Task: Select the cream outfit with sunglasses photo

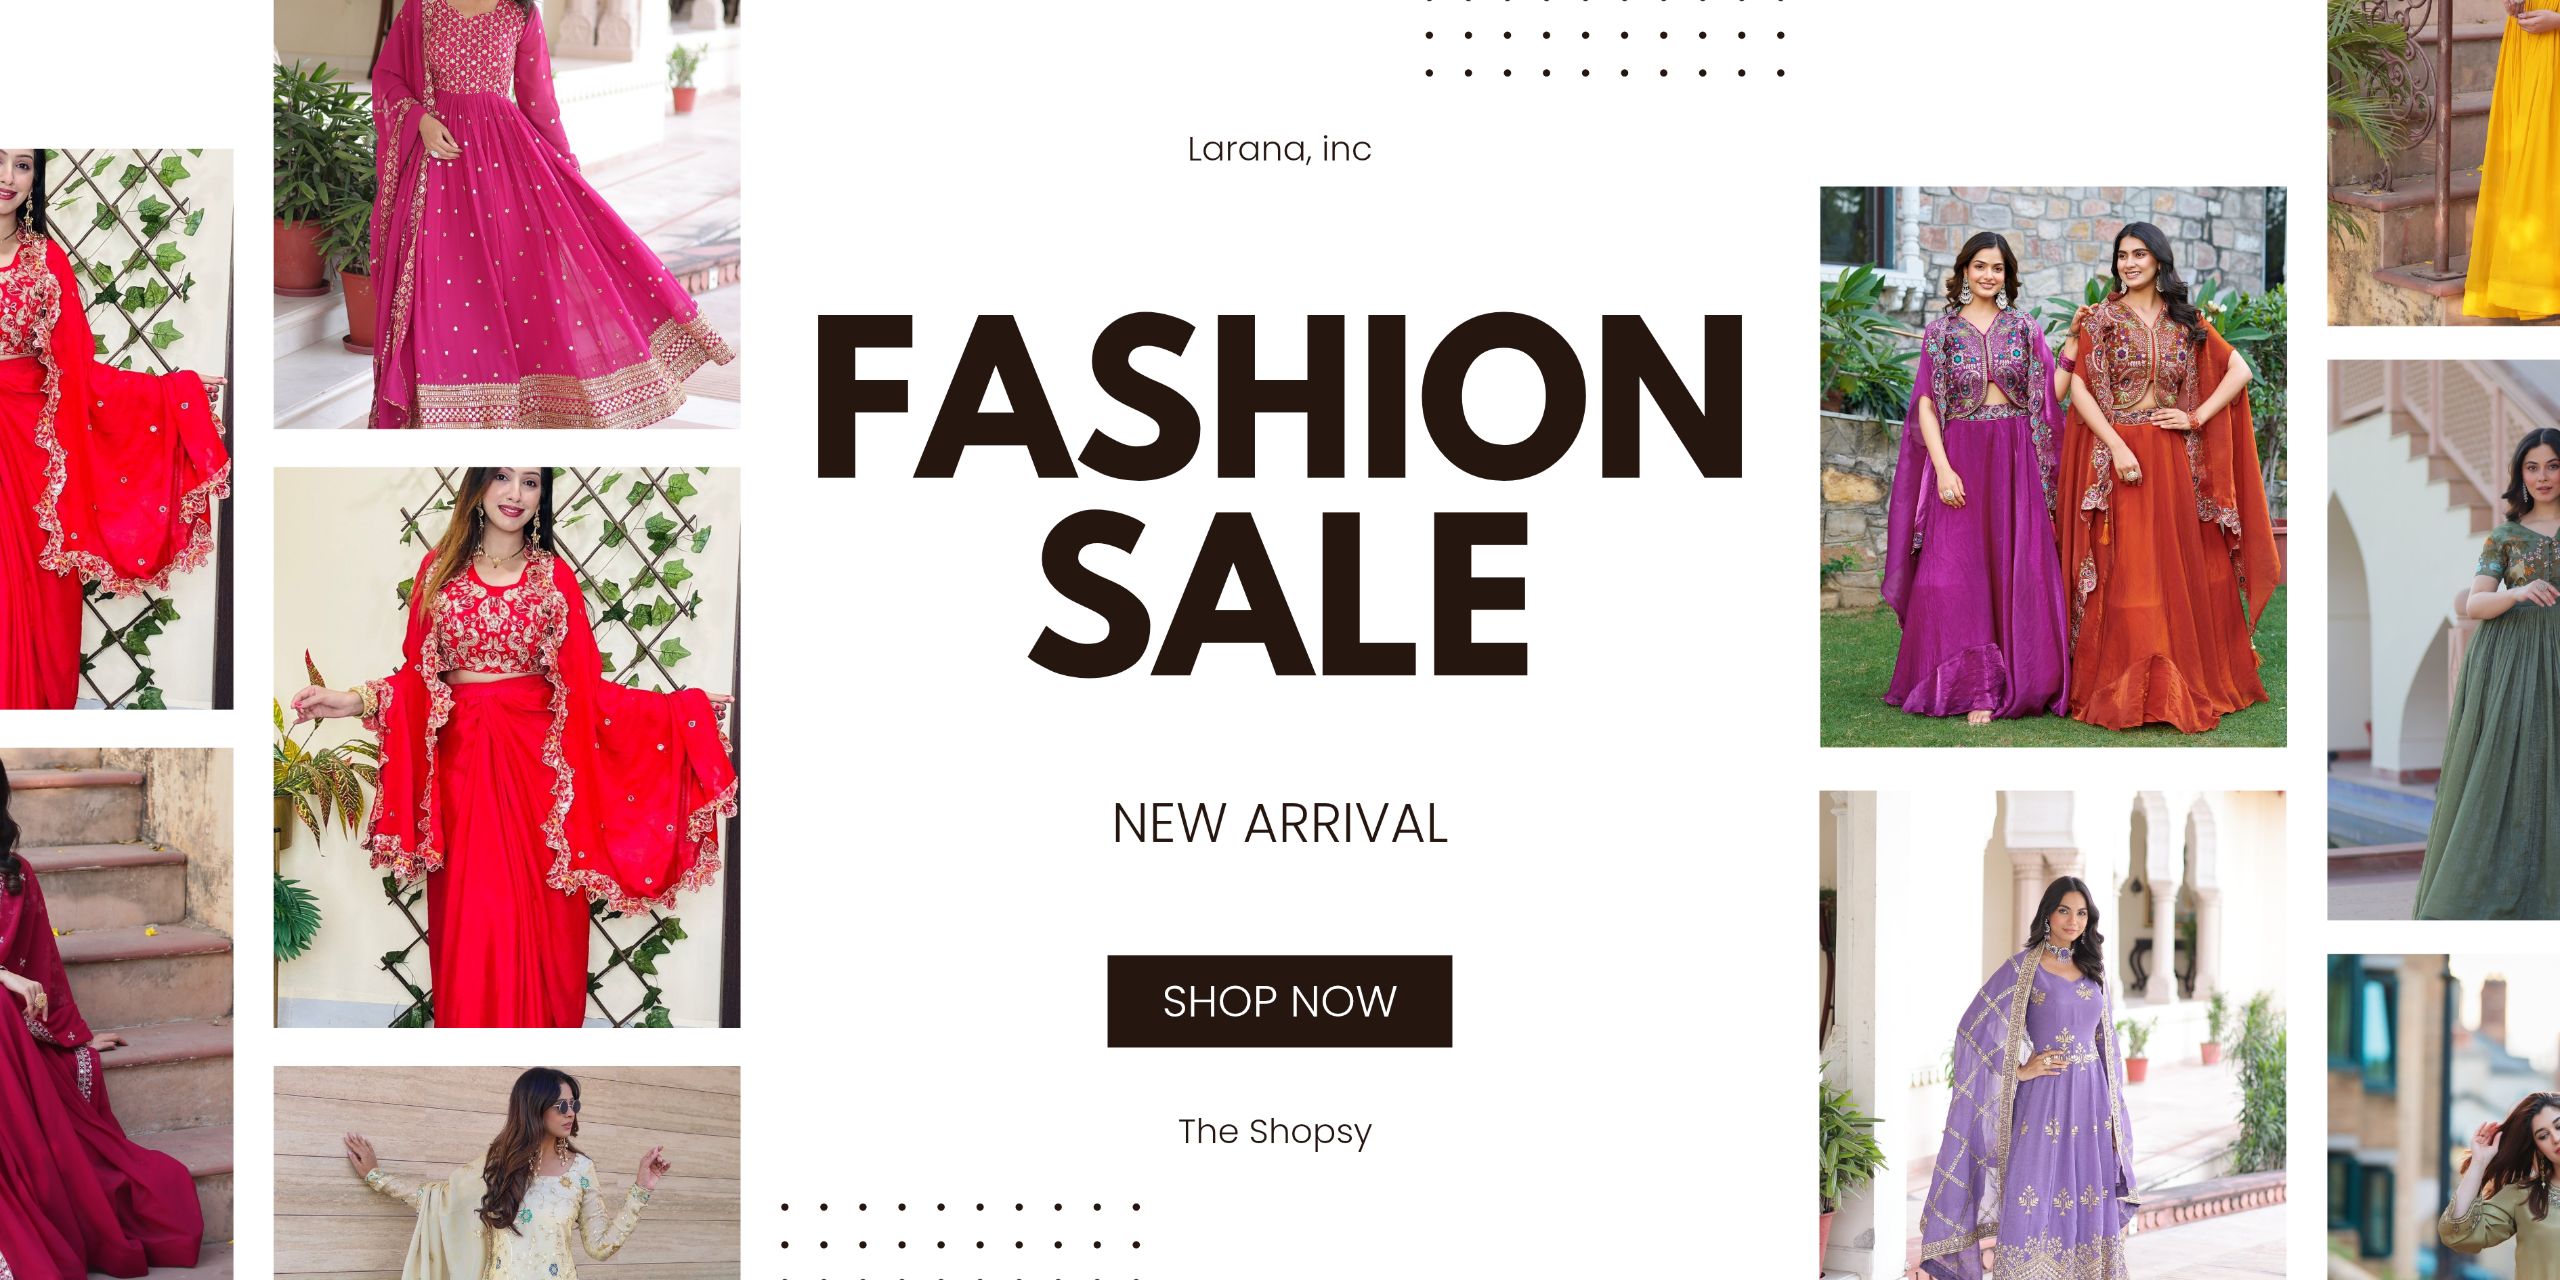Action: 507,1173
